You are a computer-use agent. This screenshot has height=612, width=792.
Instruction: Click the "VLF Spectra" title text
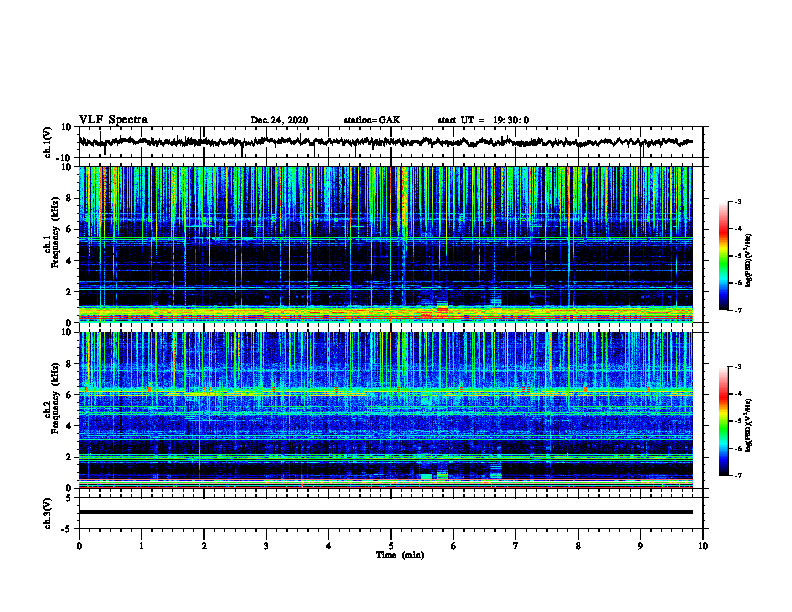click(x=113, y=120)
